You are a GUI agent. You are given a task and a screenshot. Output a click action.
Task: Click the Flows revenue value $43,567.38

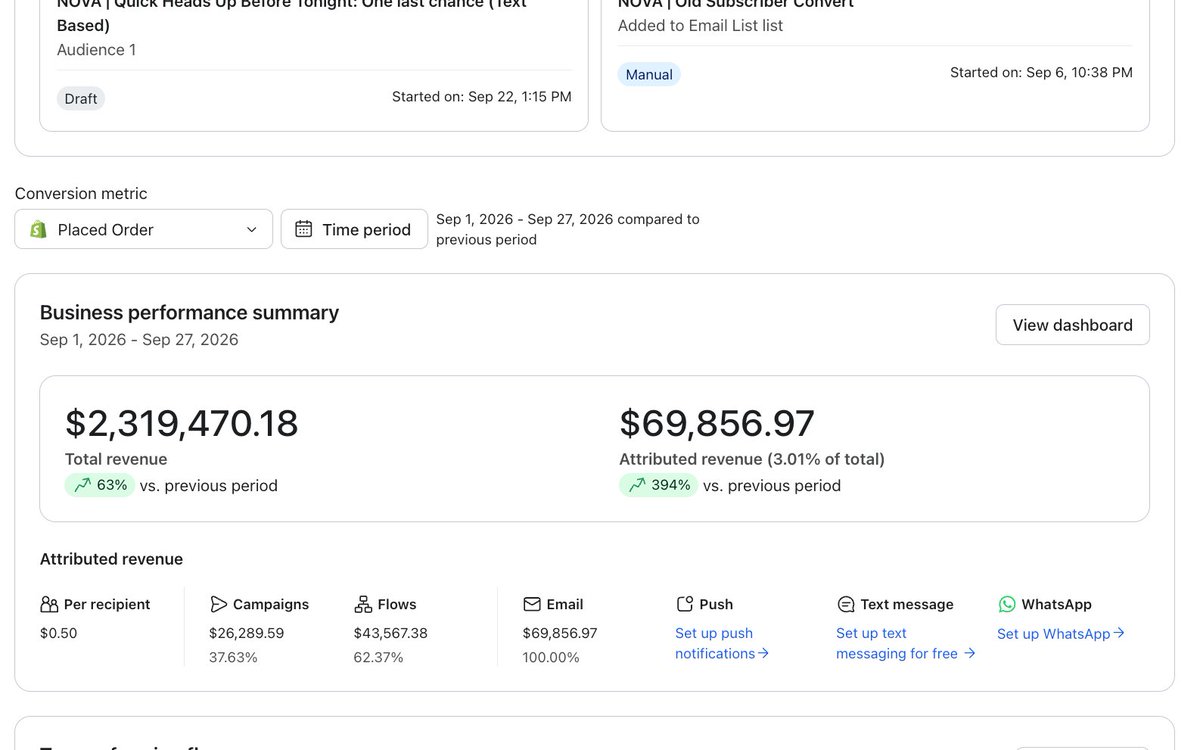coord(391,633)
